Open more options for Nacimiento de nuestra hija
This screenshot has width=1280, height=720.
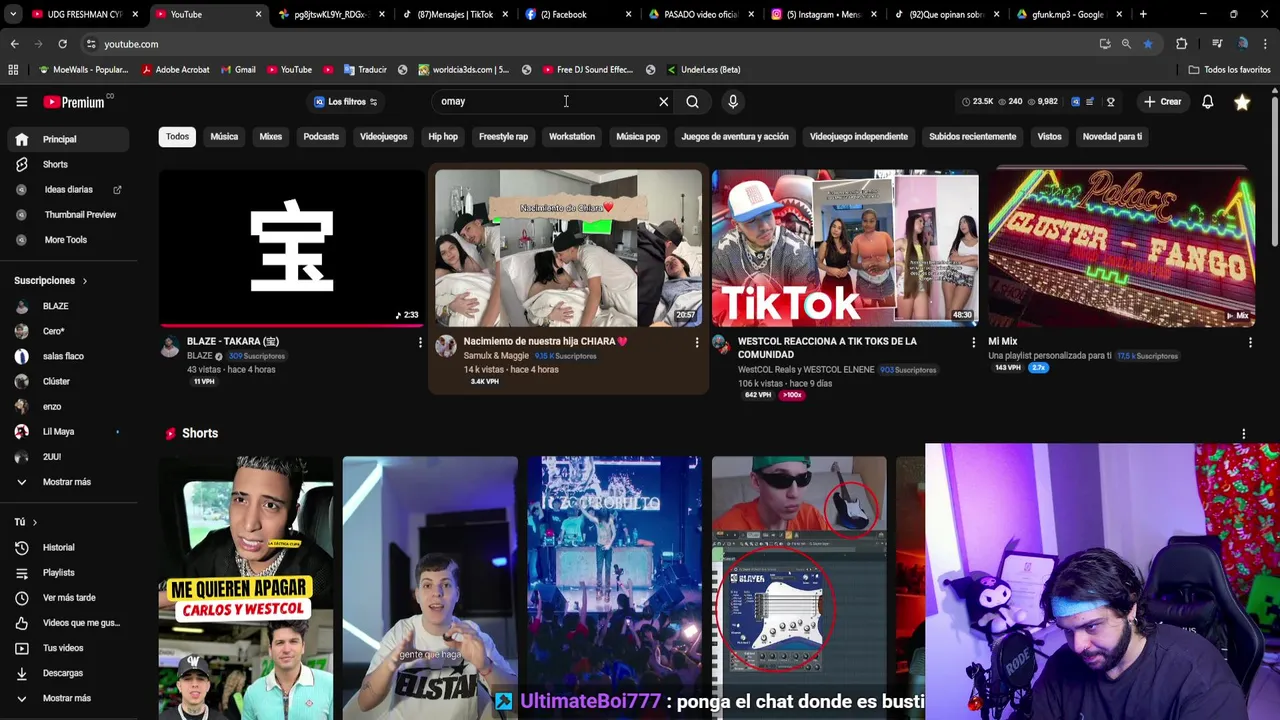(697, 342)
